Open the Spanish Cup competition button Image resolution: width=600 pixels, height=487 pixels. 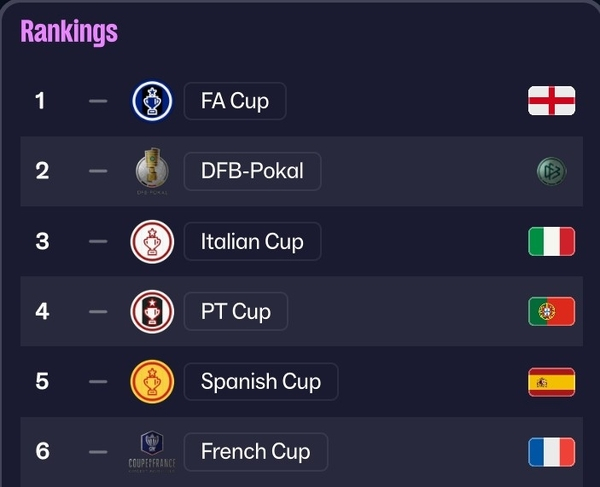(x=261, y=381)
